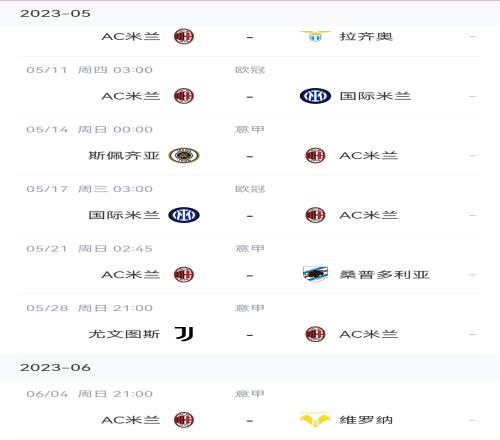Image resolution: width=500 pixels, height=440 pixels.
Task: Click AC Milan crest in 05/14 match
Action: [x=315, y=155]
